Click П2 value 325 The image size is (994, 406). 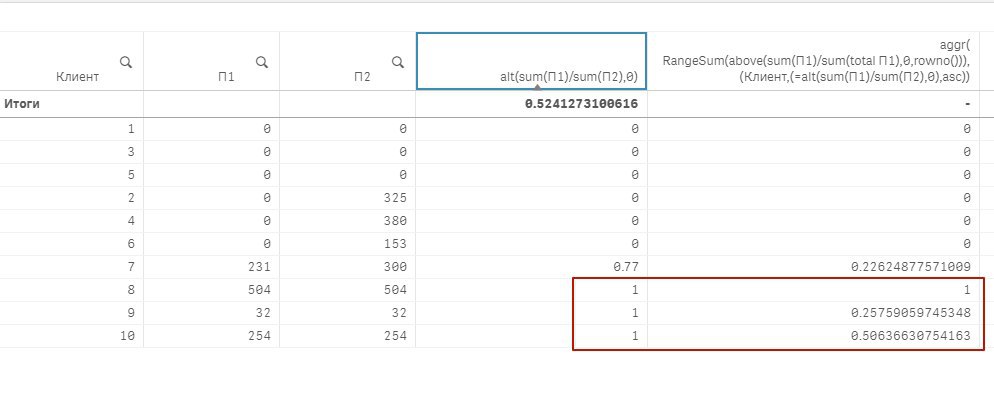[395, 198]
